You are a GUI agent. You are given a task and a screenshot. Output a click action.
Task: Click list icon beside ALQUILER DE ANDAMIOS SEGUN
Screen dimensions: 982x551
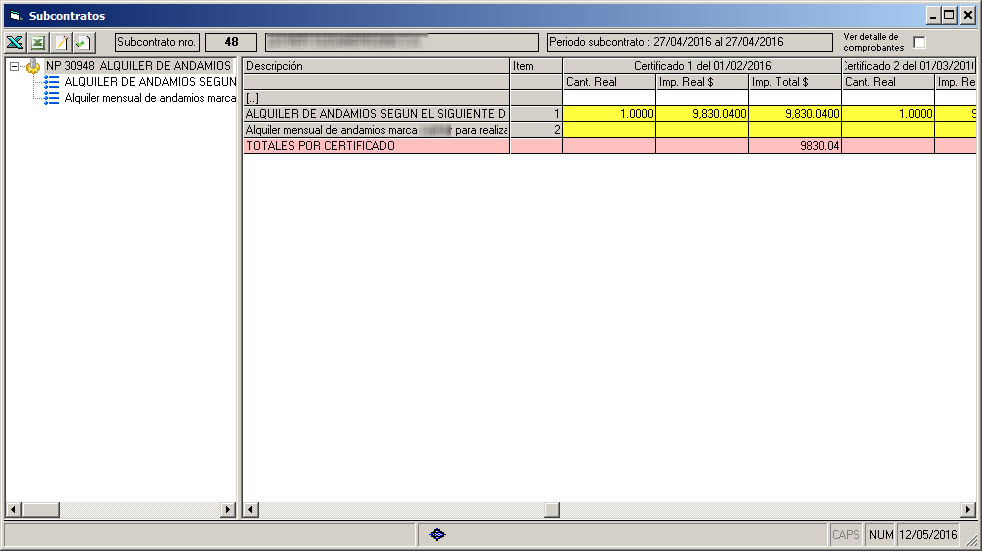click(x=52, y=82)
